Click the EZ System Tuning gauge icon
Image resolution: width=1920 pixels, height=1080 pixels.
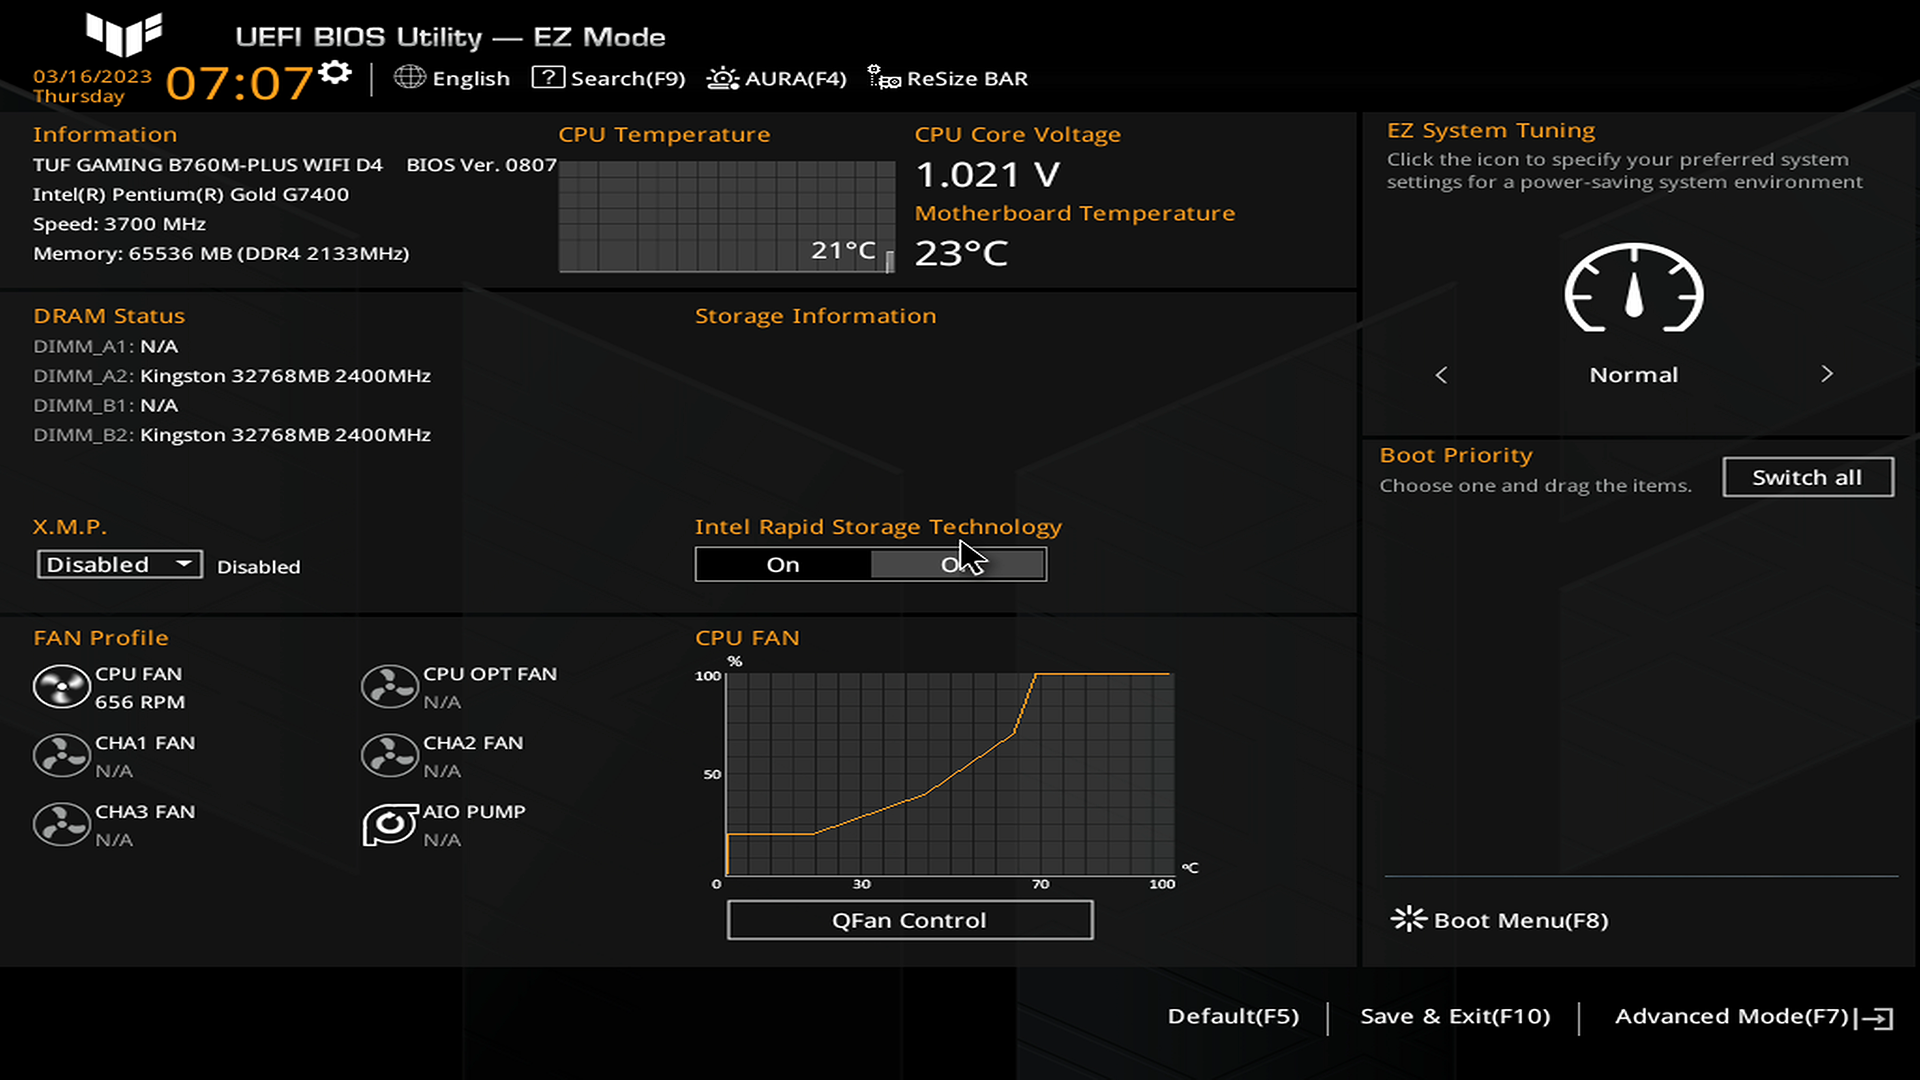[1633, 290]
